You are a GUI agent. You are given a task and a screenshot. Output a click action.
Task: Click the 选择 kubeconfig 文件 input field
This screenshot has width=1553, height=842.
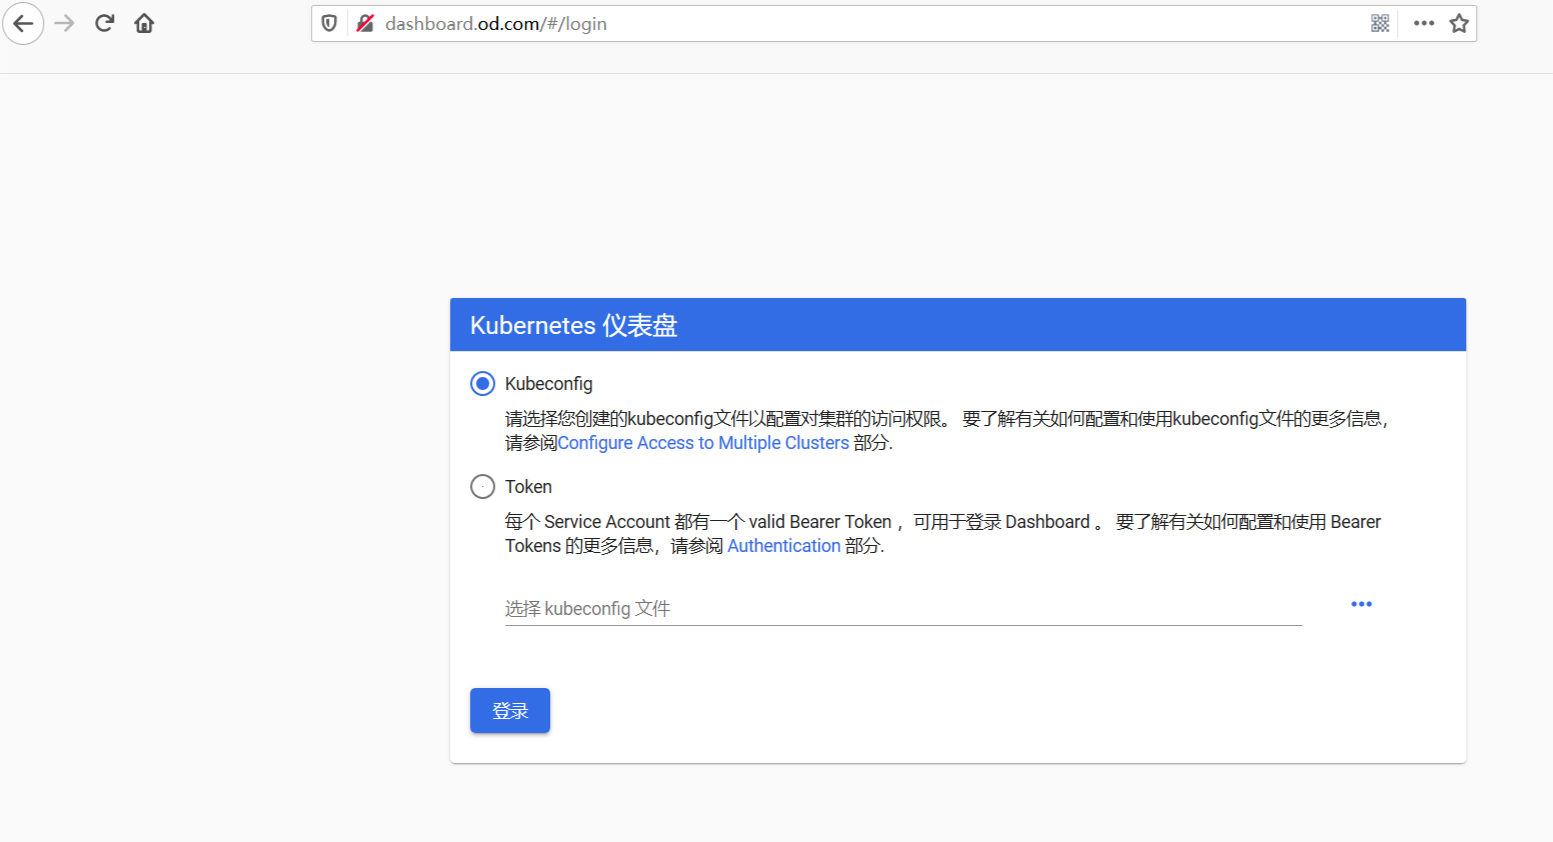click(903, 608)
